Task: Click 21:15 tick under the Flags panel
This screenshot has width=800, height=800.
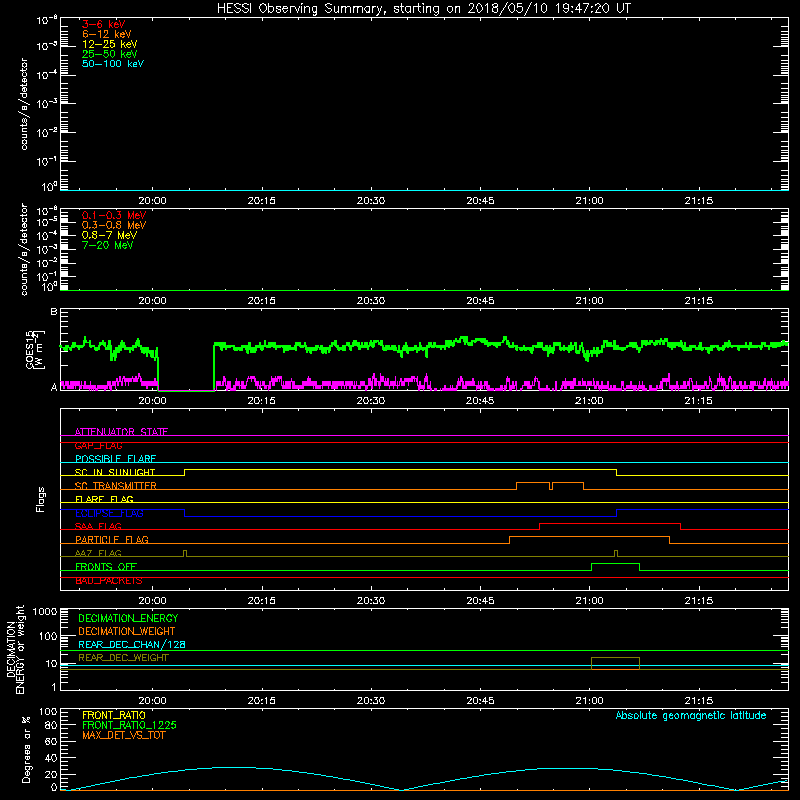Action: pyautogui.click(x=698, y=601)
